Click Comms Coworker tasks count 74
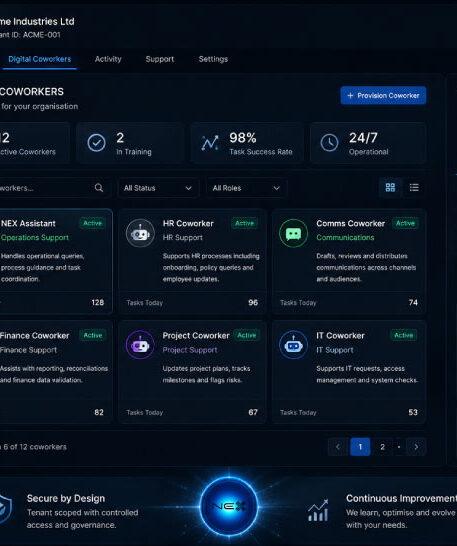 click(x=413, y=303)
